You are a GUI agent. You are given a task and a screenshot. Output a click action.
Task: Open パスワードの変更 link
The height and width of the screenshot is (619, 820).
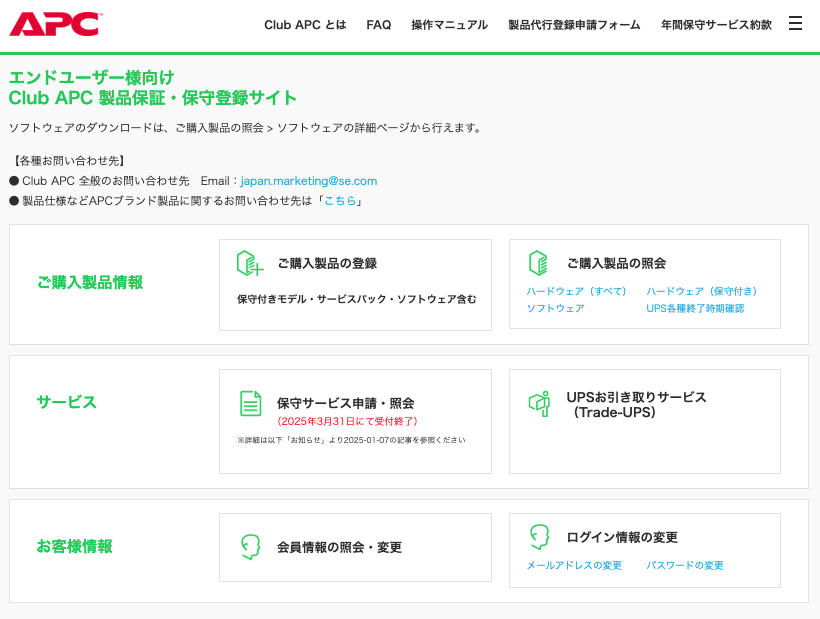click(685, 565)
